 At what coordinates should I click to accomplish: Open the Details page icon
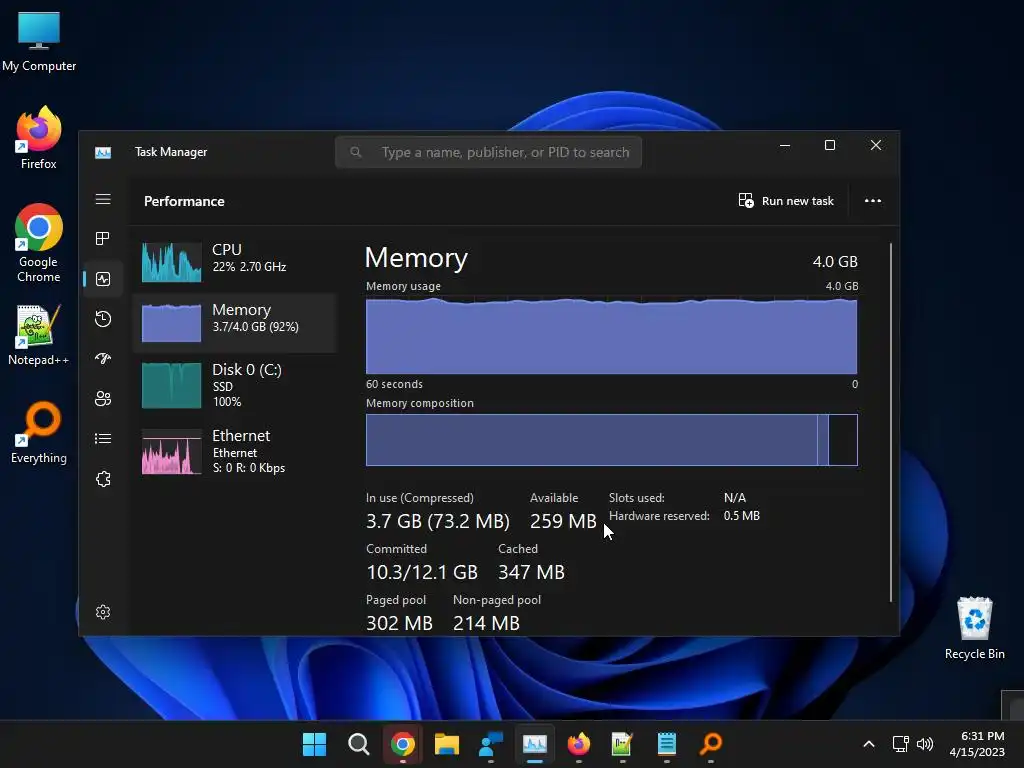(103, 438)
